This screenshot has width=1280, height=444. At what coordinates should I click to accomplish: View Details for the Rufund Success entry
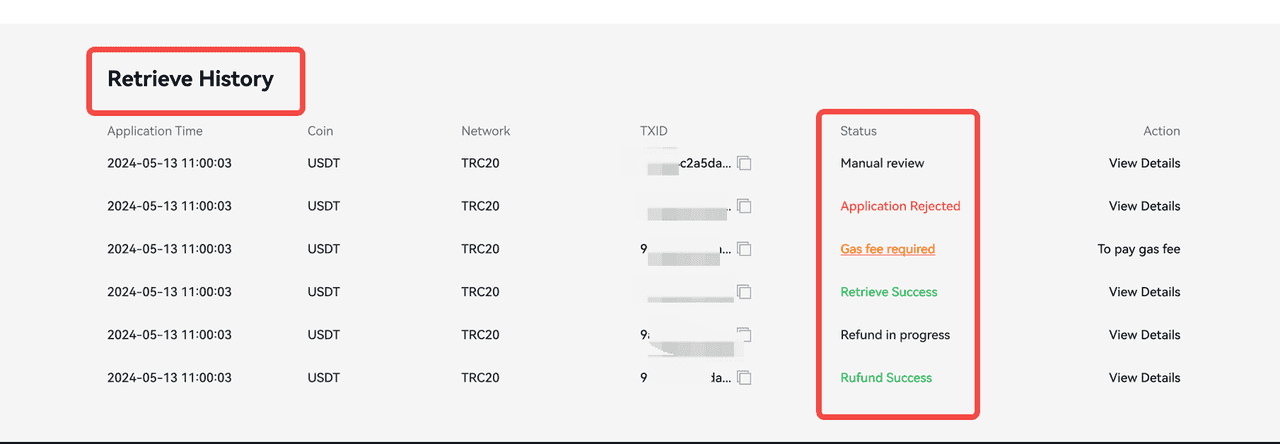point(1144,378)
